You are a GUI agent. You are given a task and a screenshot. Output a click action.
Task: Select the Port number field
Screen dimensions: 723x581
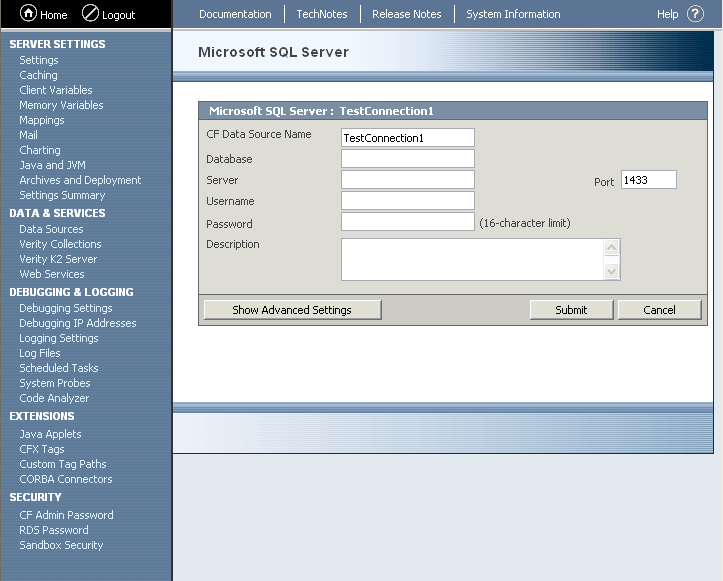[648, 180]
